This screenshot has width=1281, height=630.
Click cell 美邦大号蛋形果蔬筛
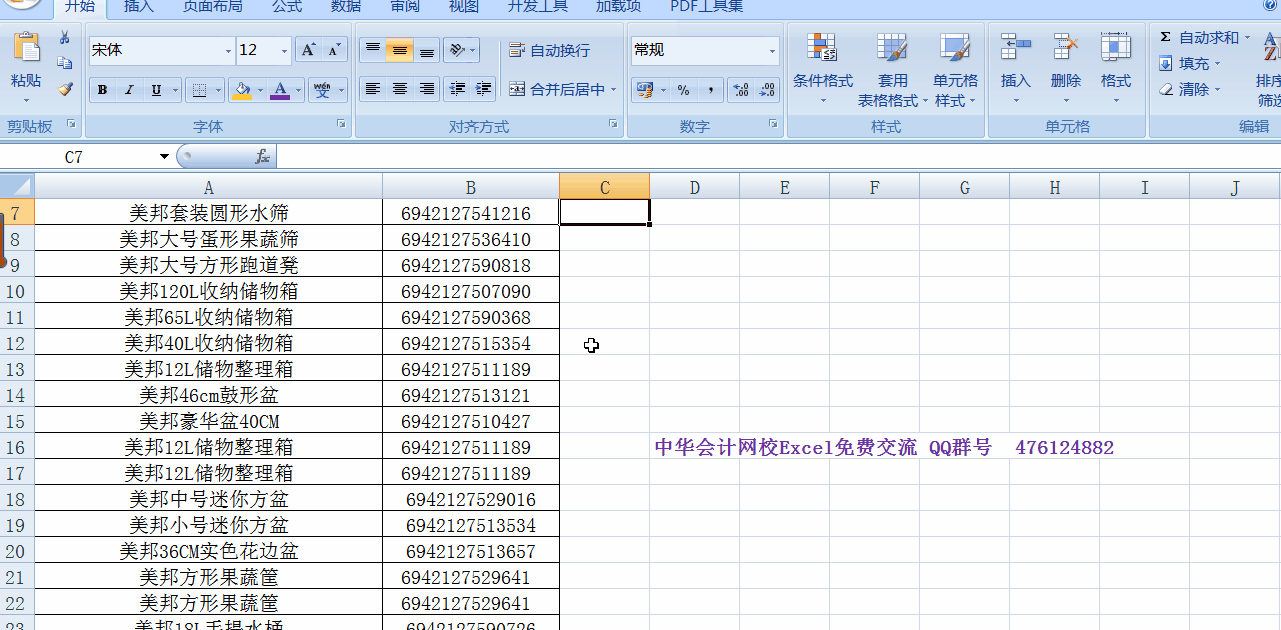(208, 239)
